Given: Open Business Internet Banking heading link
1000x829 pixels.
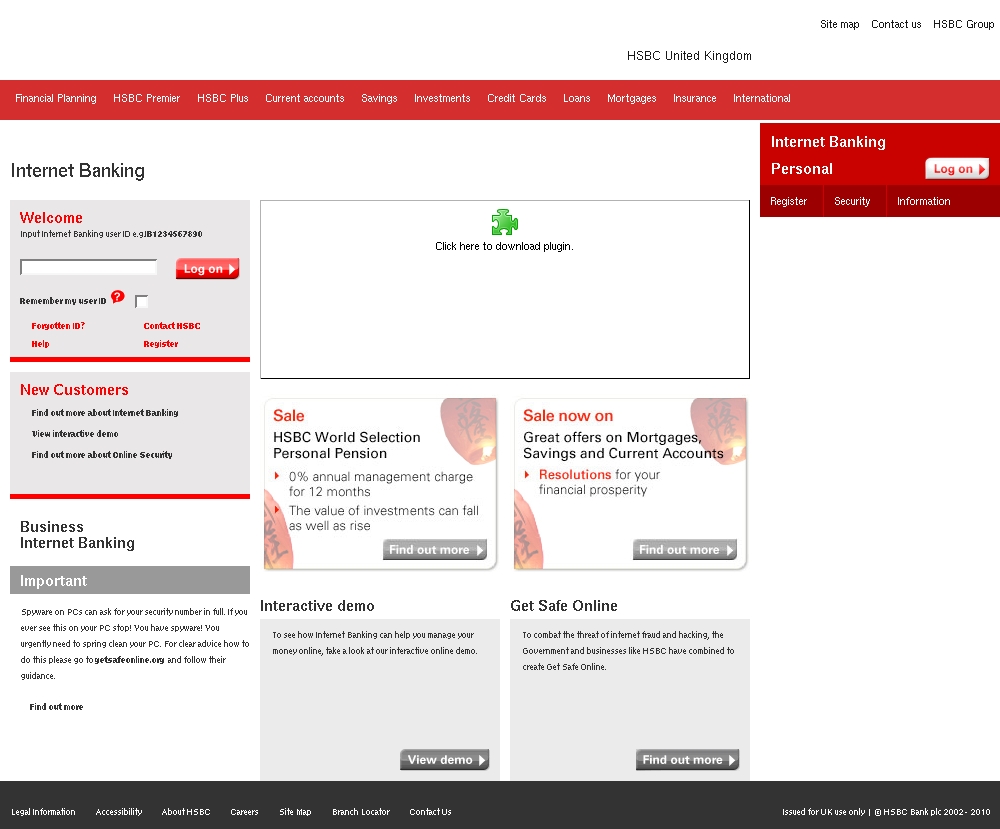Looking at the screenshot, I should pyautogui.click(x=77, y=535).
